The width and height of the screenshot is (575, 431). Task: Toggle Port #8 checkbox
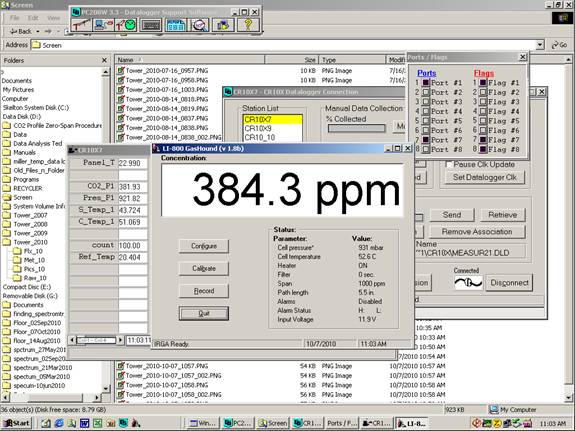(426, 149)
